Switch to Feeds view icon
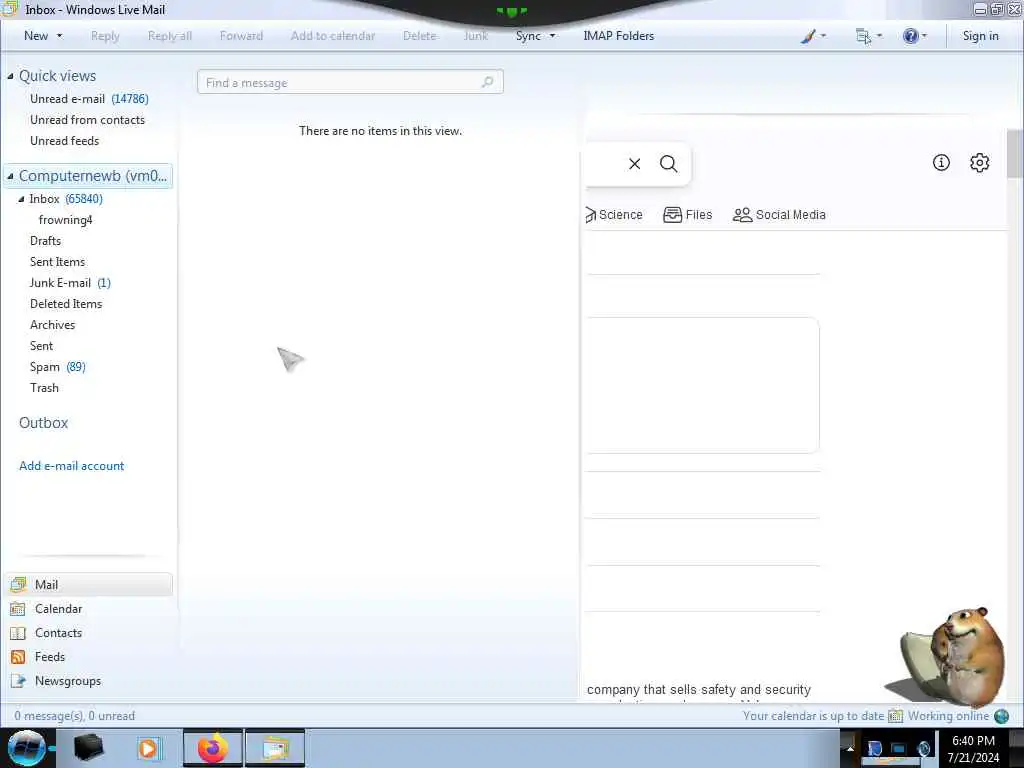 coord(18,657)
